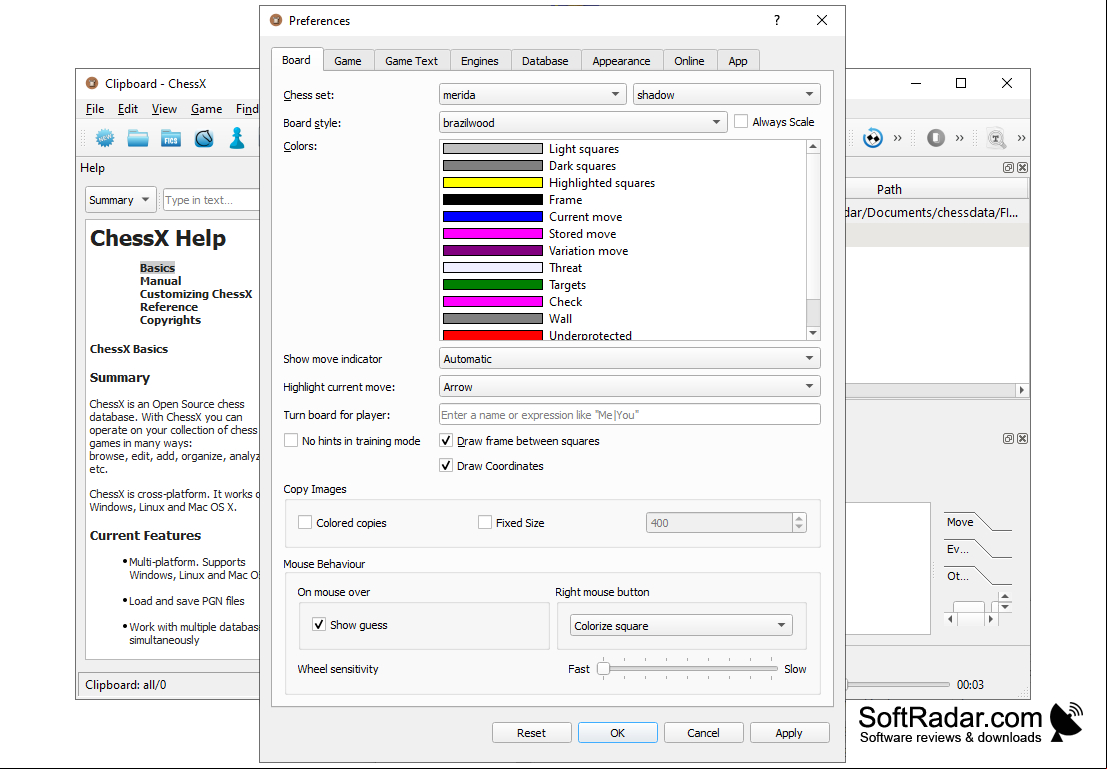Image resolution: width=1107 pixels, height=769 pixels.
Task: Switch to the Game tab
Action: pos(347,61)
